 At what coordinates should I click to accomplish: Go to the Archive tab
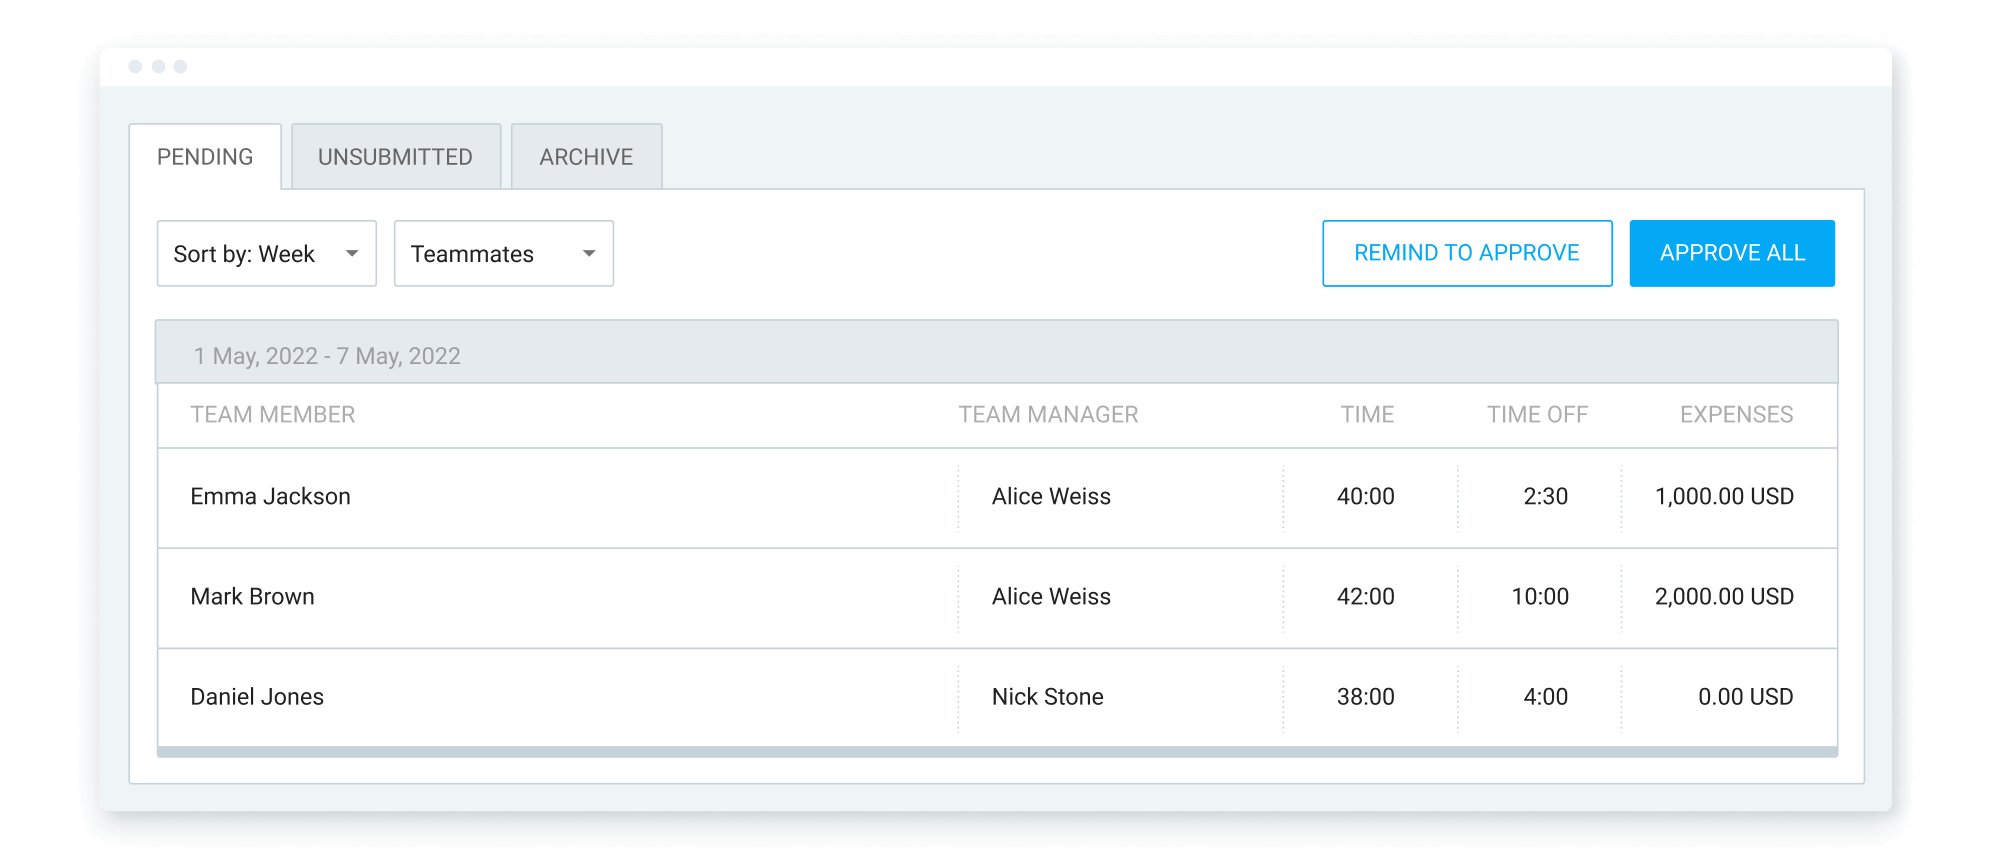click(x=586, y=157)
